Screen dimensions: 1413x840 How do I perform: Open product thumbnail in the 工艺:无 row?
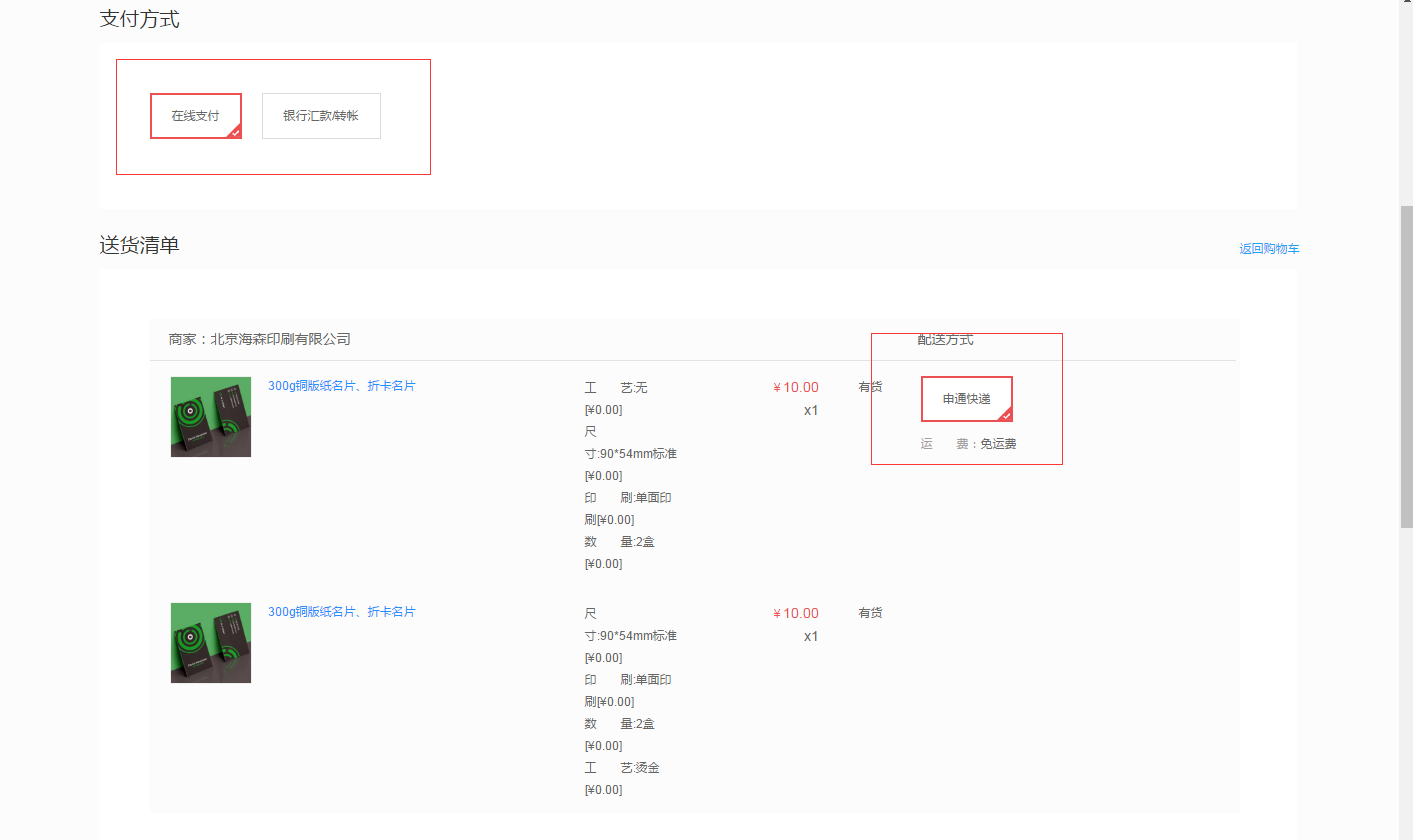(x=211, y=417)
